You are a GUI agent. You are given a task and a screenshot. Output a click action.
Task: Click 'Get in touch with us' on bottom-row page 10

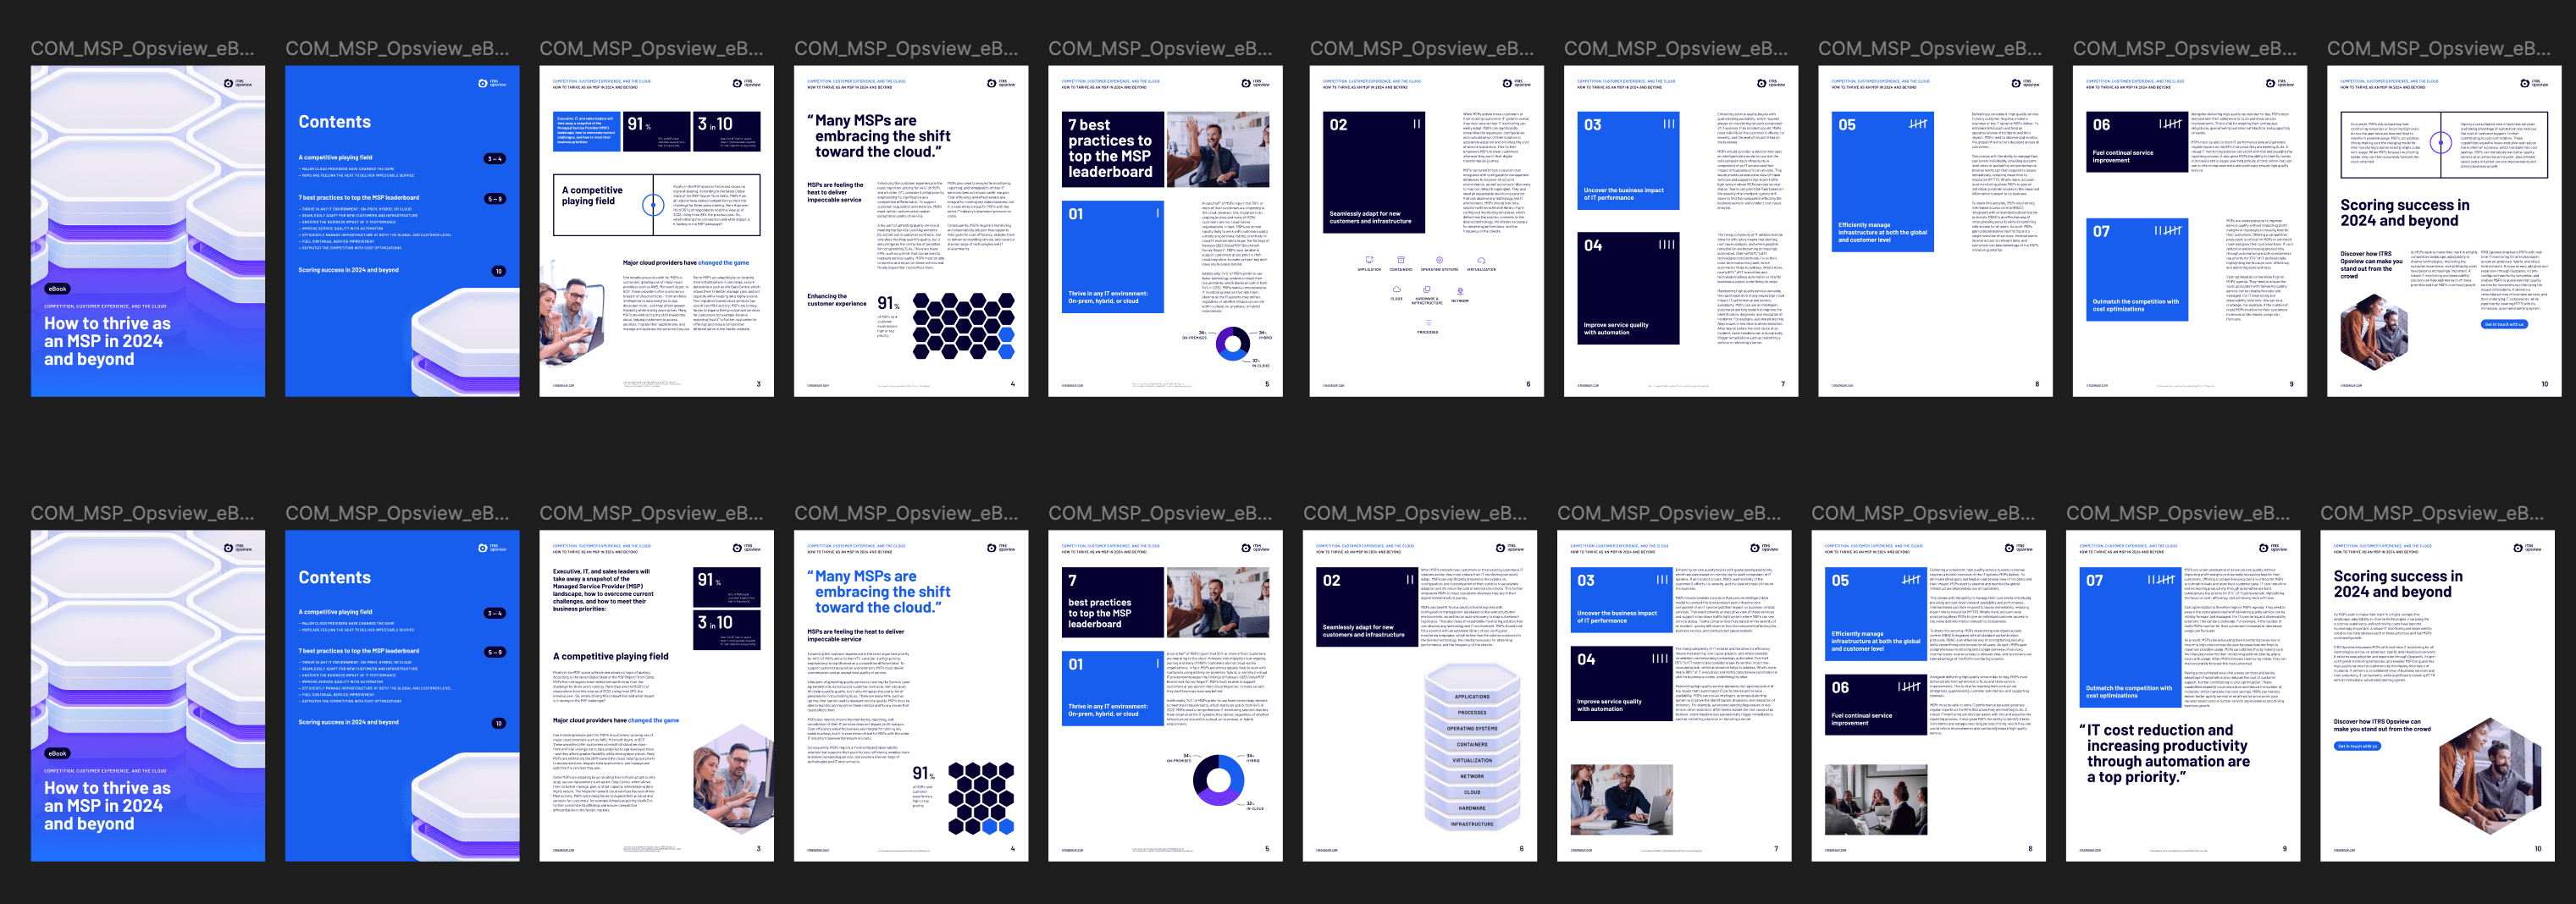click(2357, 746)
